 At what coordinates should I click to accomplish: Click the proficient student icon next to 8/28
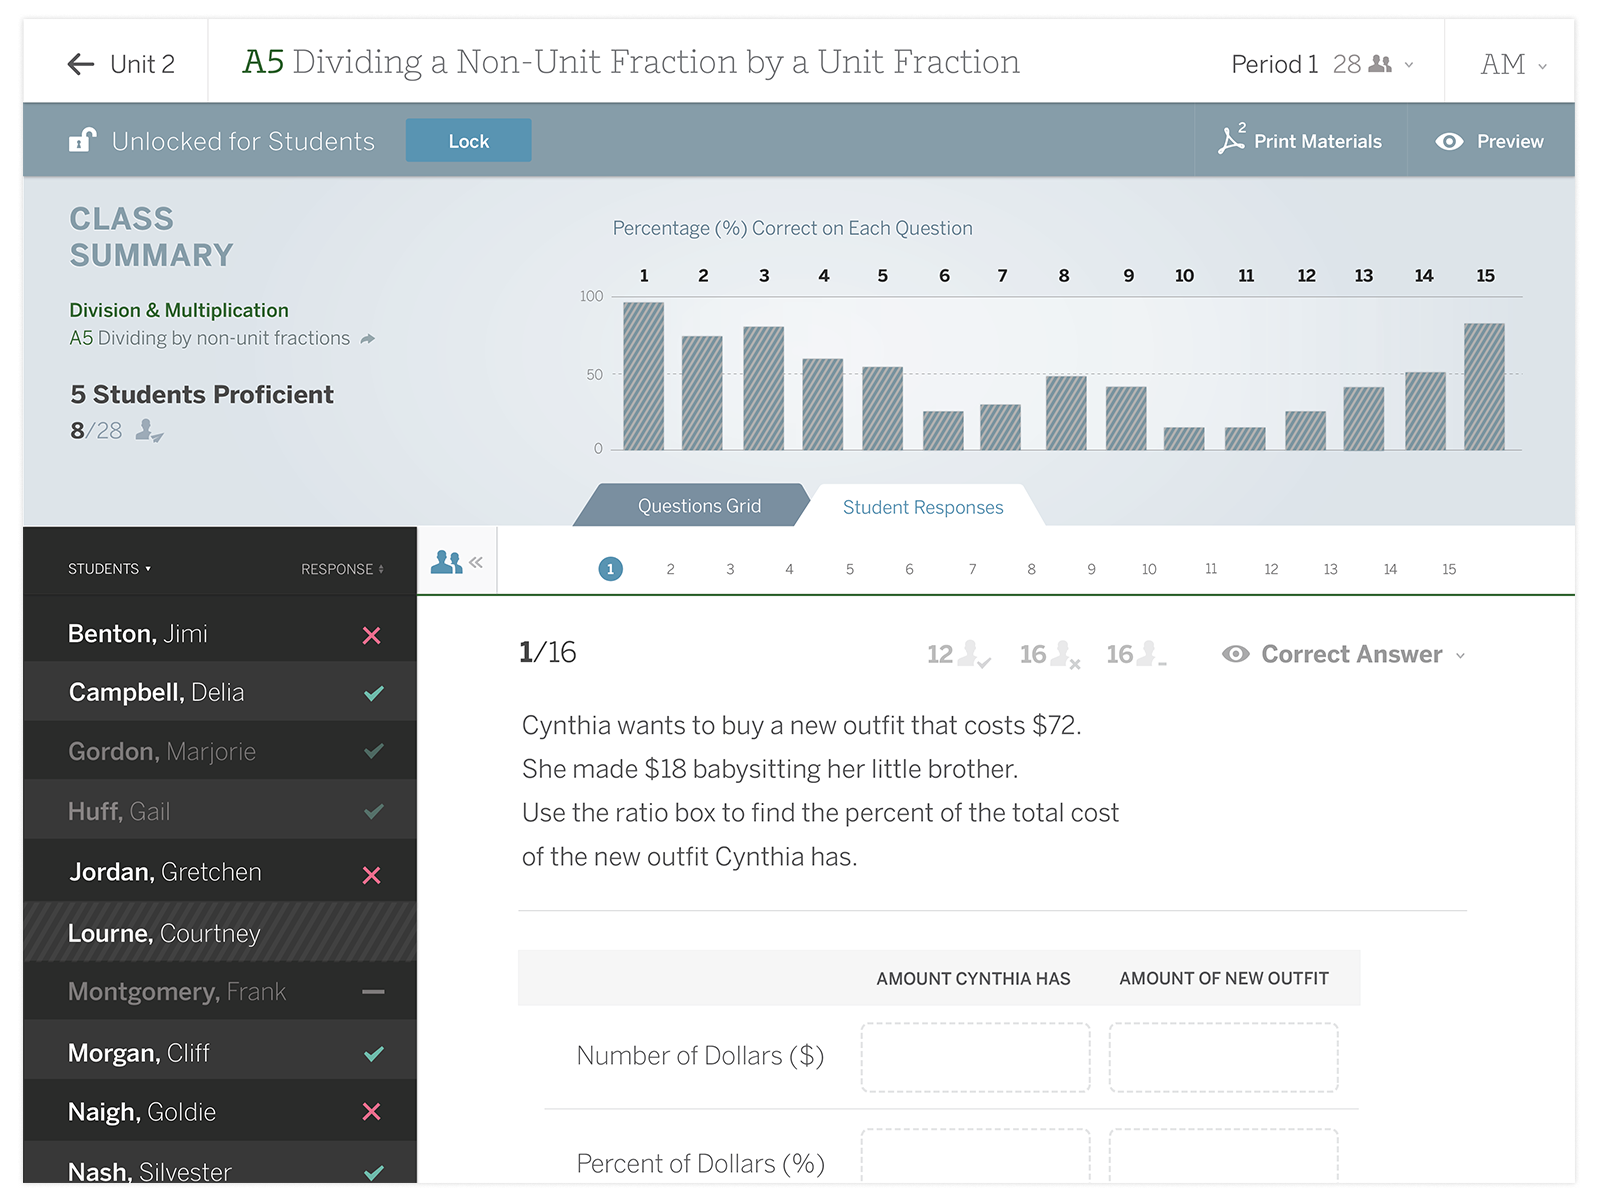pyautogui.click(x=149, y=430)
